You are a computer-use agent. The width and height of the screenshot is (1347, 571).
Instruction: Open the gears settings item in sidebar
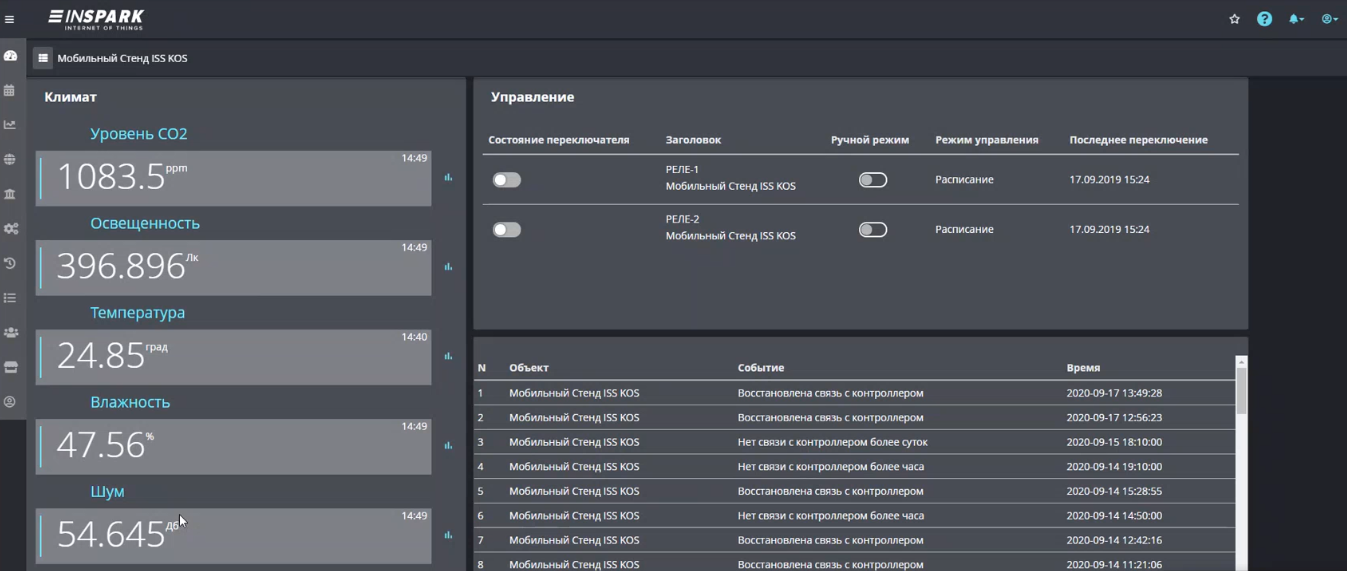point(10,229)
